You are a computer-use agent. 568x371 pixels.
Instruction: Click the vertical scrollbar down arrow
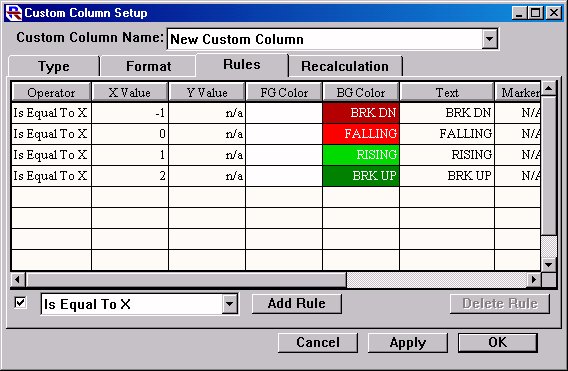pos(548,264)
